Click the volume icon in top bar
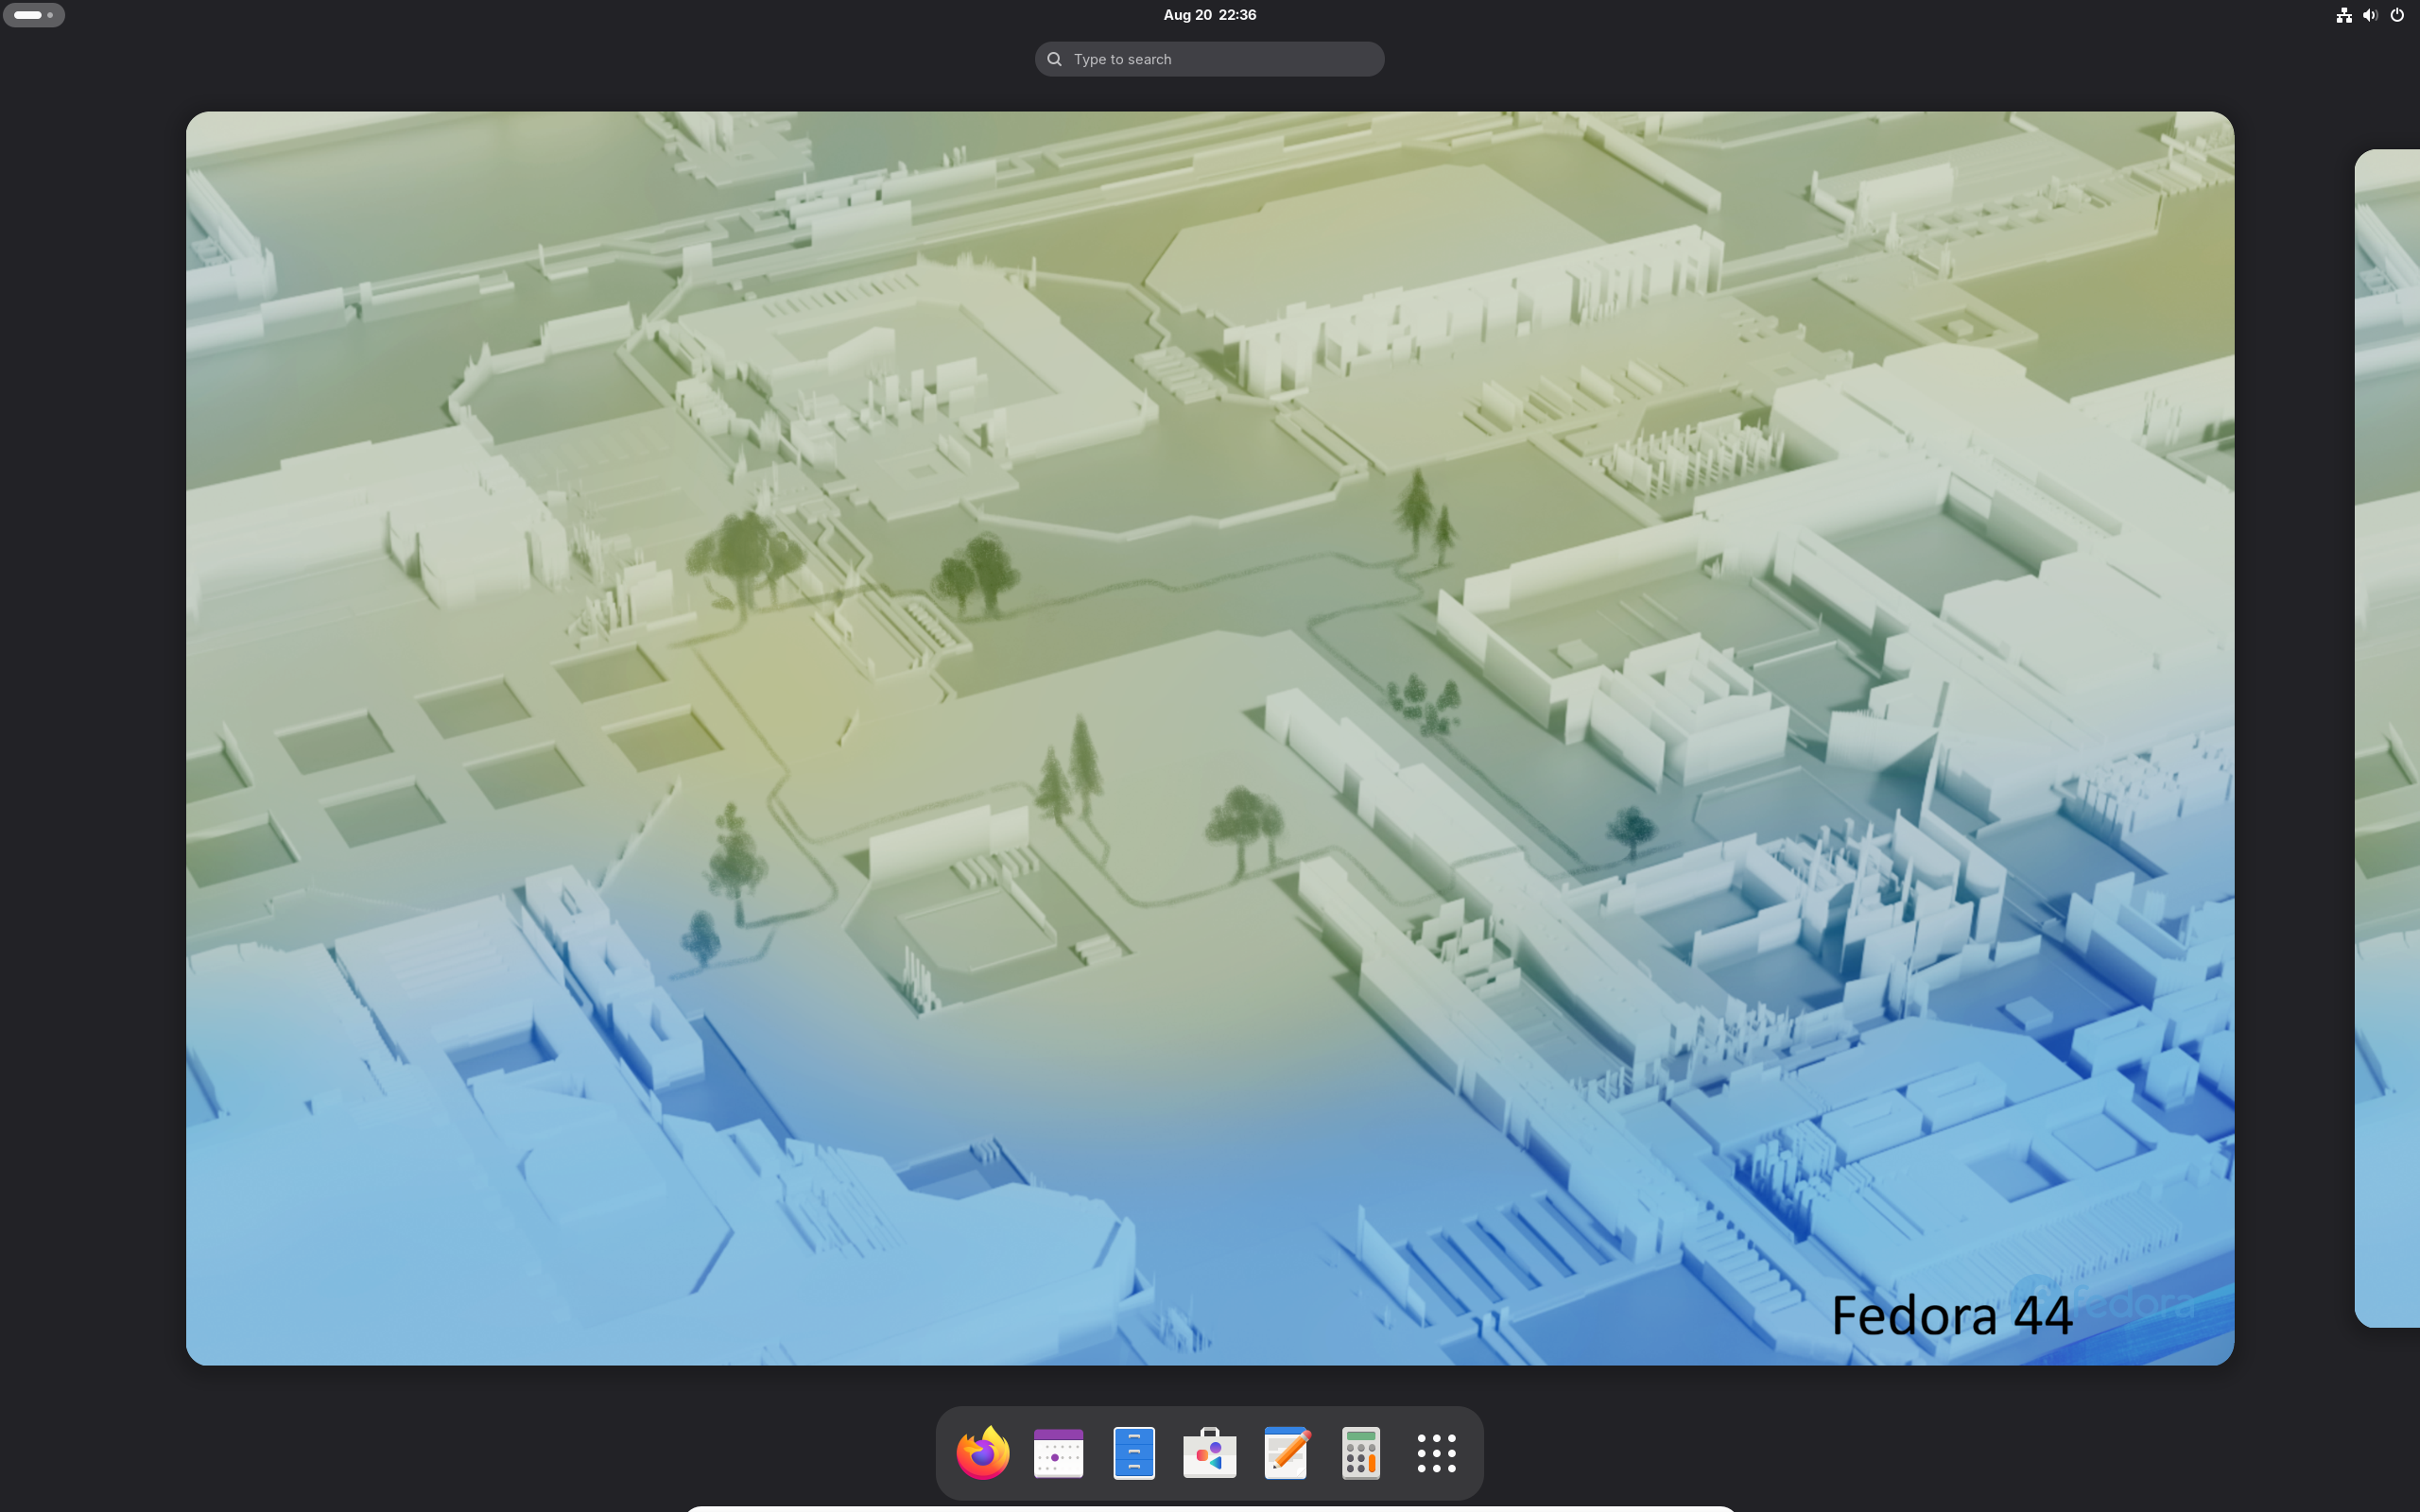Viewport: 2420px width, 1512px height. [2370, 15]
